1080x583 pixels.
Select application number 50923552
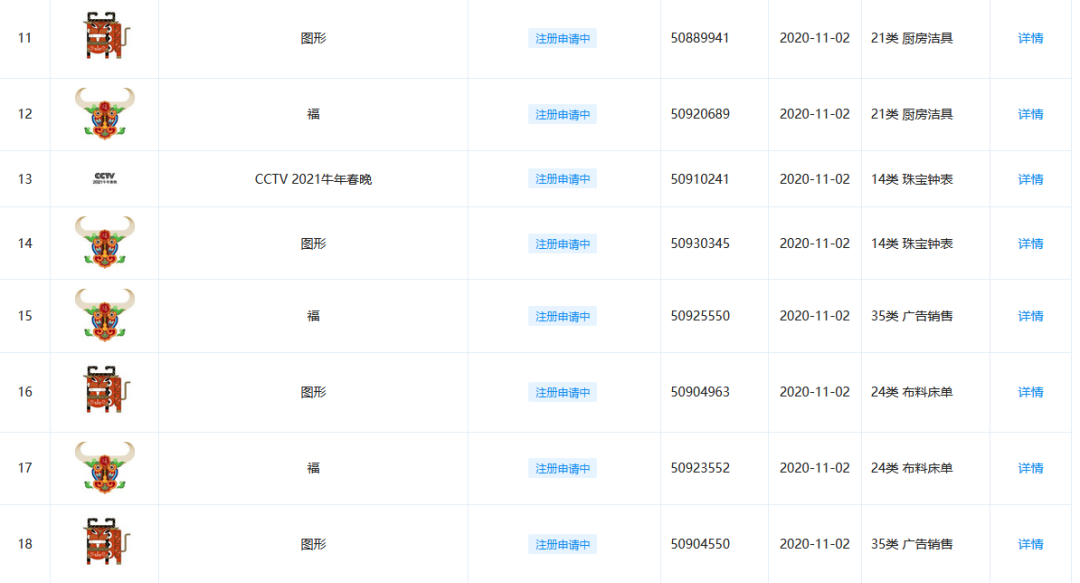(x=700, y=468)
